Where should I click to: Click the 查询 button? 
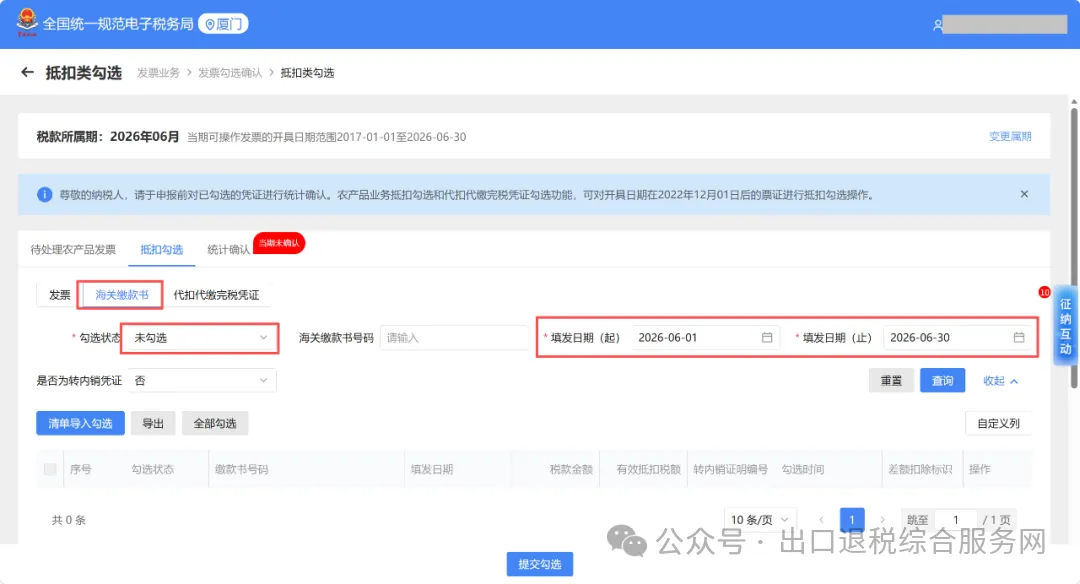click(942, 381)
